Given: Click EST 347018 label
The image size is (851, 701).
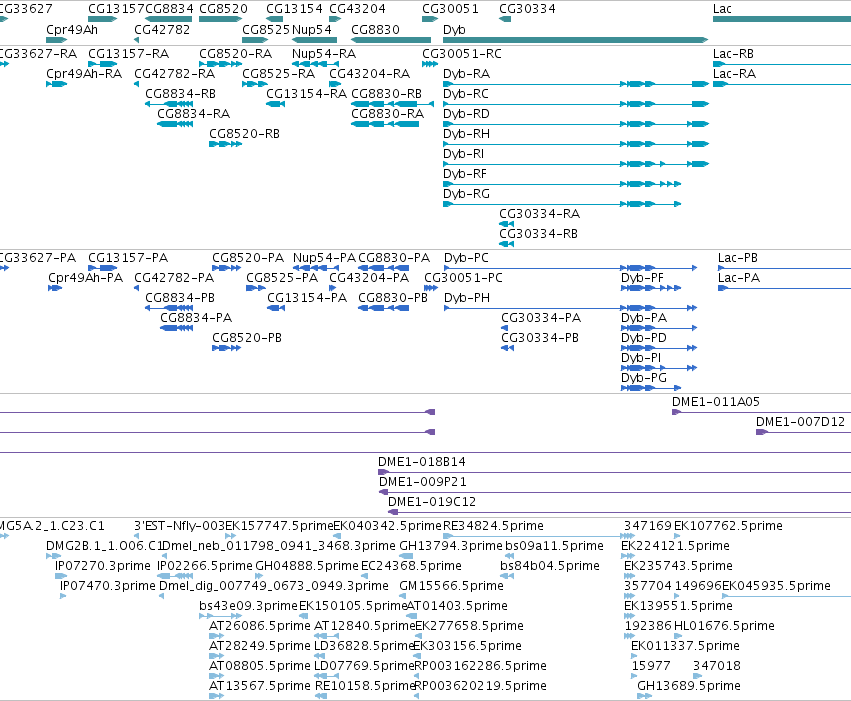Looking at the screenshot, I should (717, 666).
